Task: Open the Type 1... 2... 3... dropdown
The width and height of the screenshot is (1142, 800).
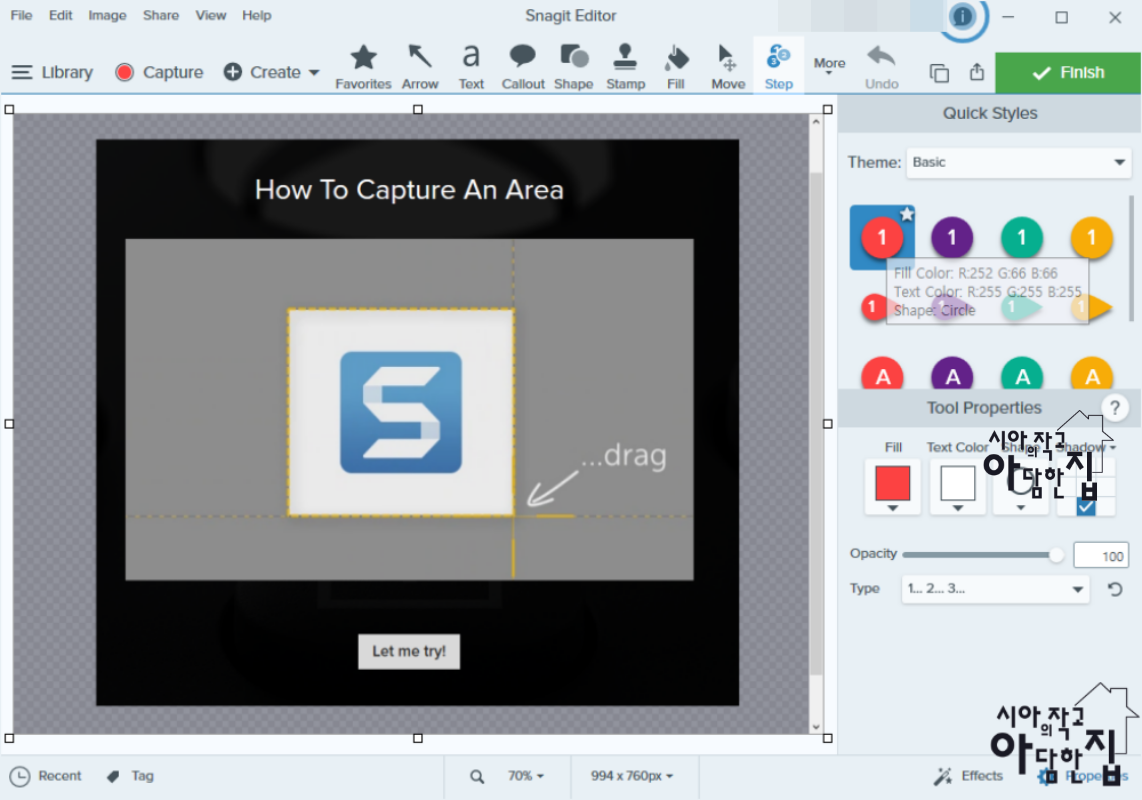Action: (x=995, y=589)
